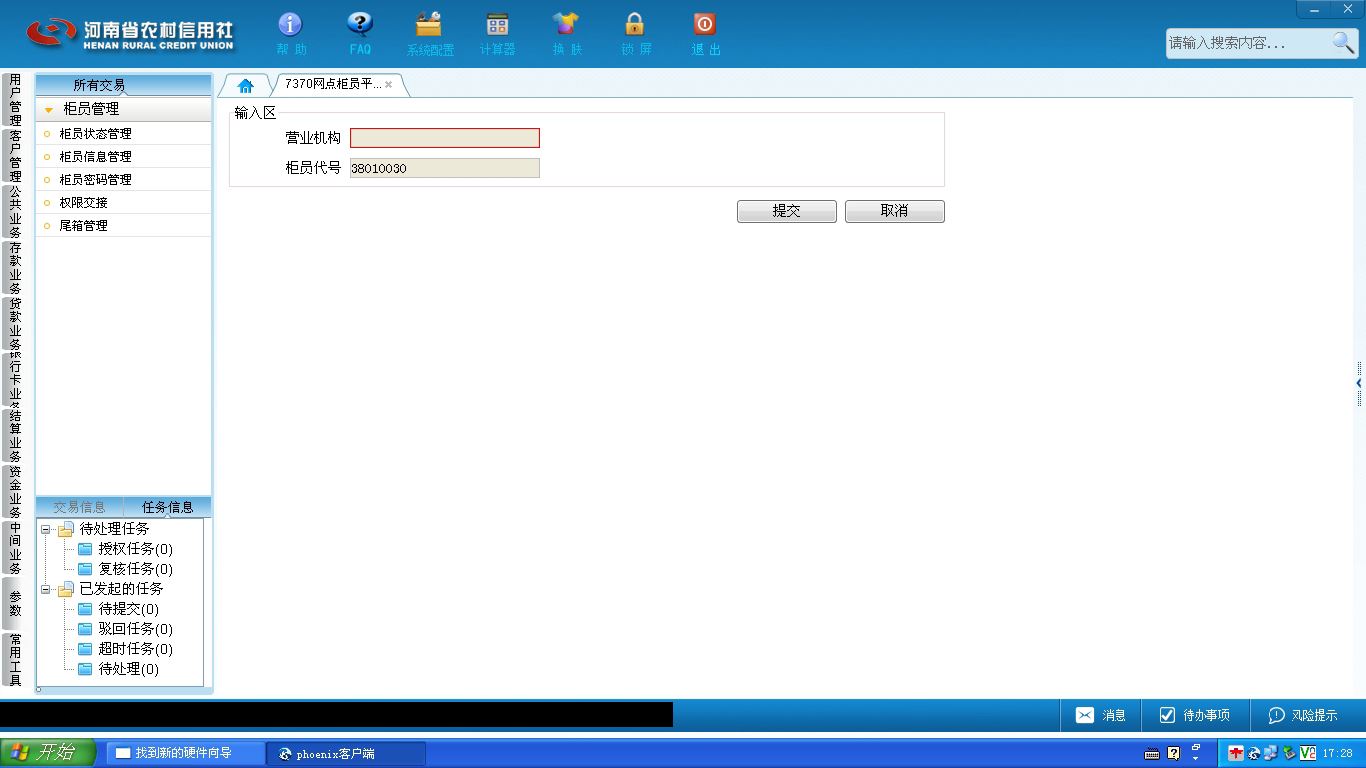Image resolution: width=1366 pixels, height=768 pixels.
Task: Click the 柜员代号 field showing 38010030
Action: click(x=445, y=168)
